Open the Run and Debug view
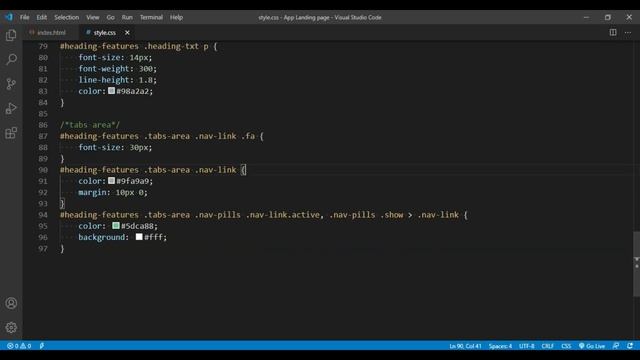Screen dimensions: 640x360 11,109
